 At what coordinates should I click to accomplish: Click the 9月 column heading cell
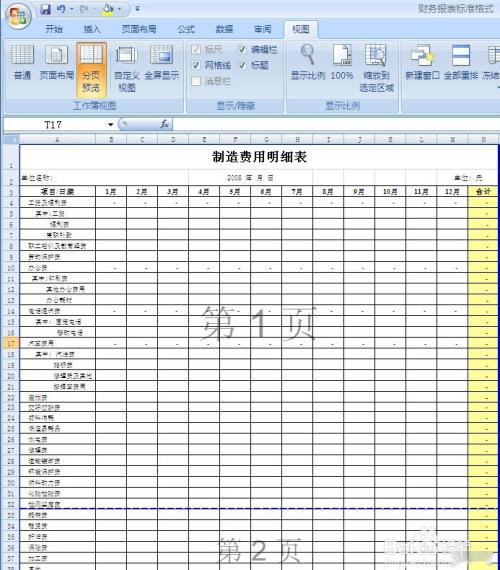click(x=359, y=192)
